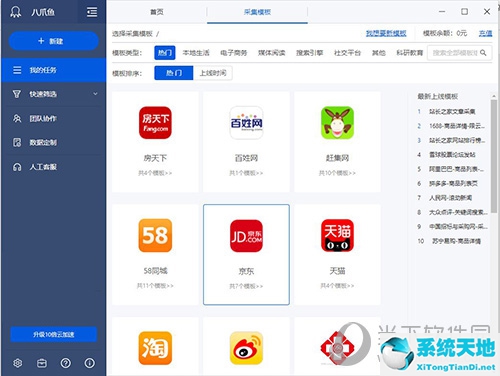Open latest template 雪球股票论坛发帖
This screenshot has height=376, width=500.
pos(452,154)
